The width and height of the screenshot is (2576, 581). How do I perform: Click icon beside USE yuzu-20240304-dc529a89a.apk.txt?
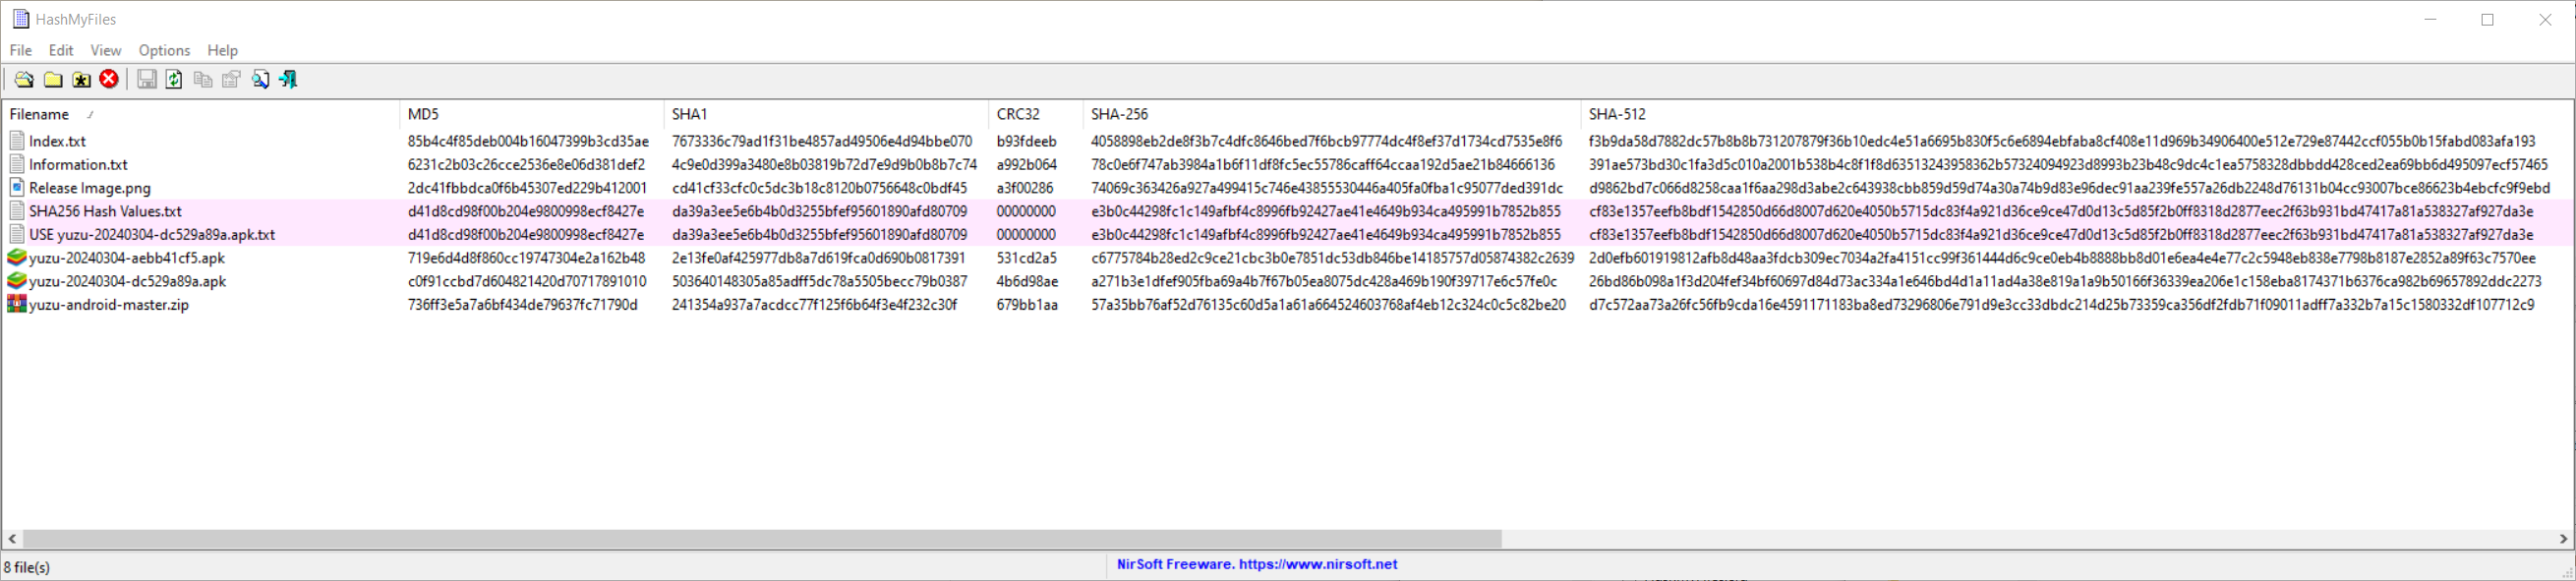point(17,234)
